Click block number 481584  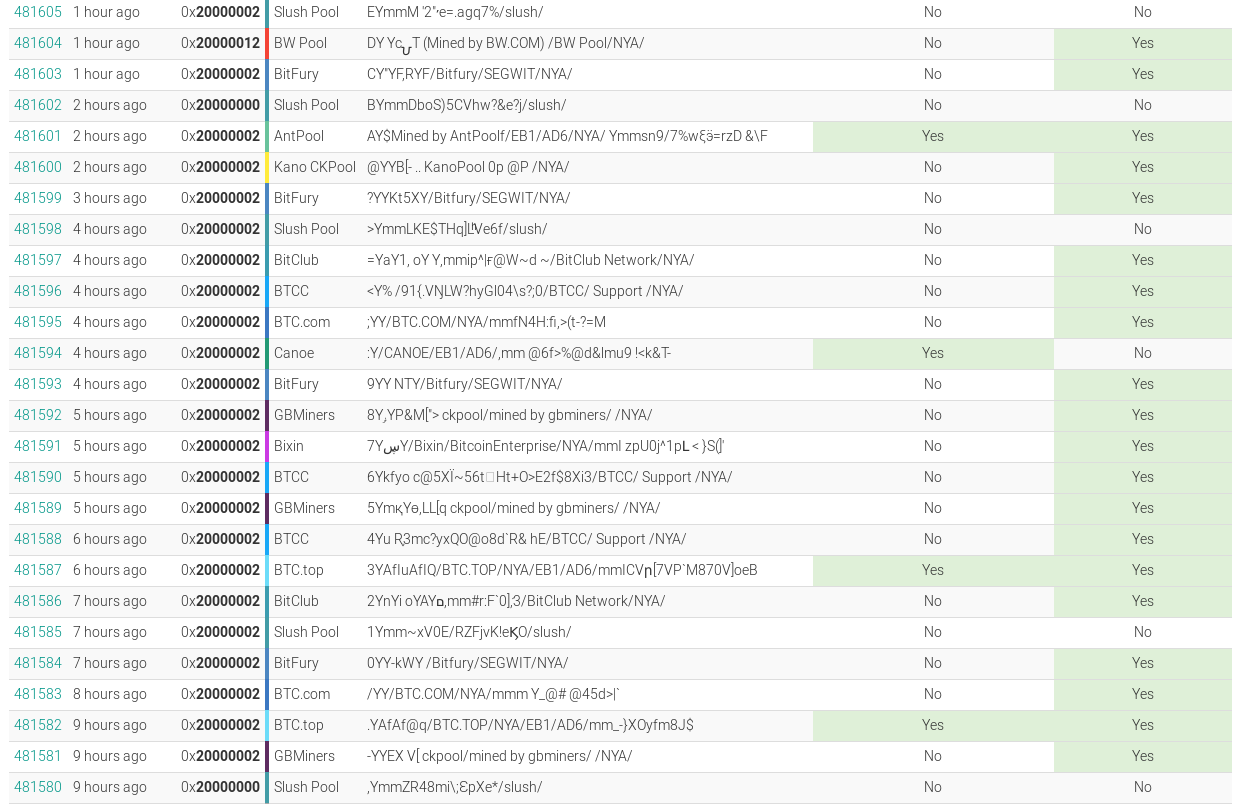38,663
